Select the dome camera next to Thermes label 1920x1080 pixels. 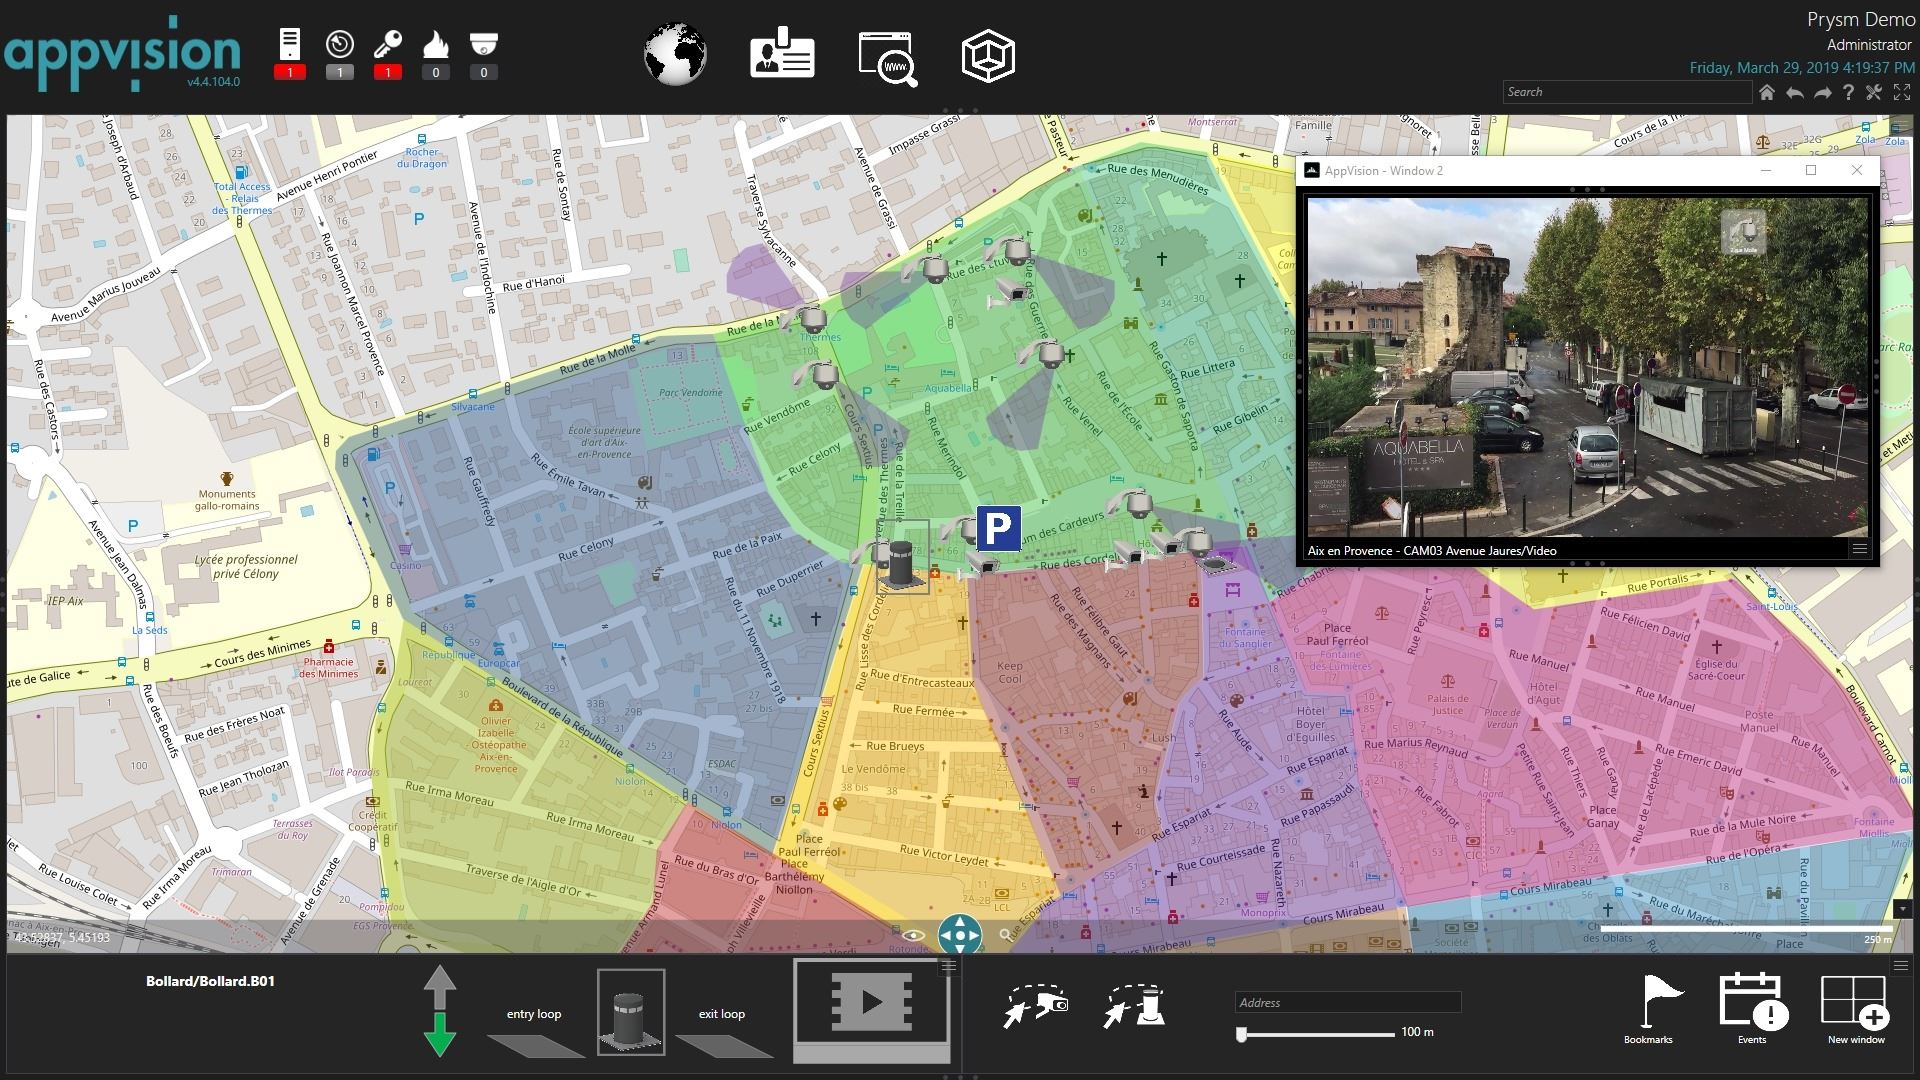click(812, 319)
